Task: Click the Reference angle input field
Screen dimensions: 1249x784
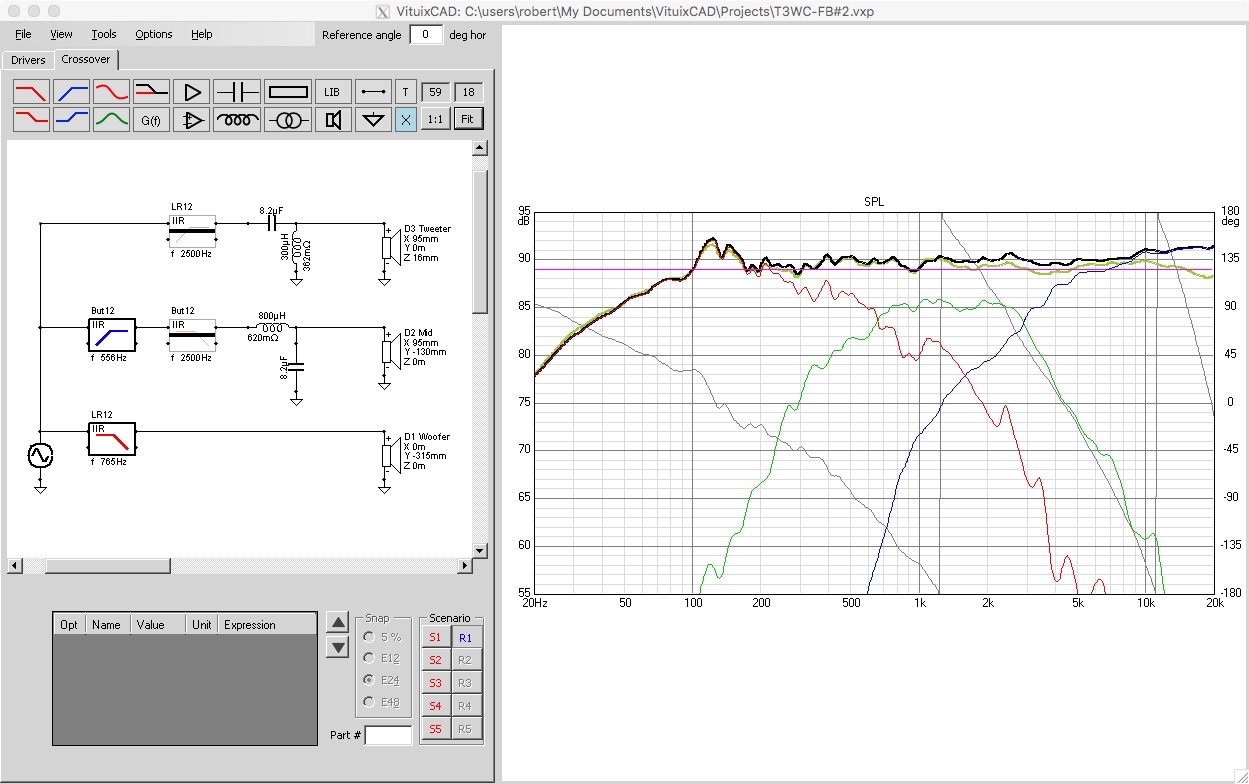Action: (426, 34)
